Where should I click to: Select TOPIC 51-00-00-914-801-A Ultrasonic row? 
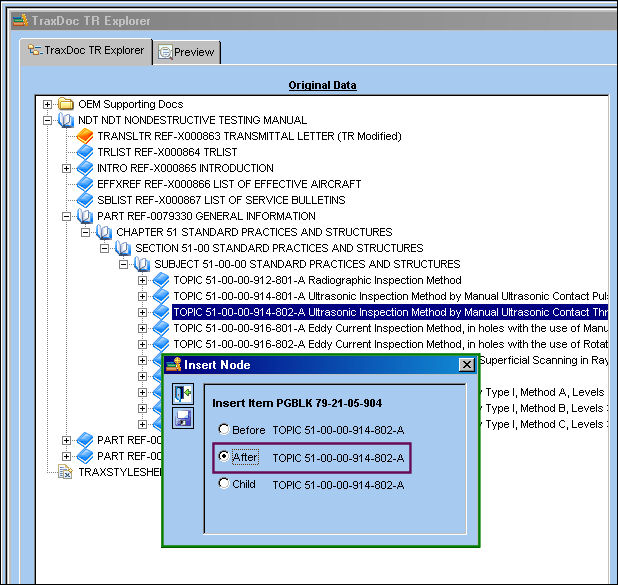(390, 296)
